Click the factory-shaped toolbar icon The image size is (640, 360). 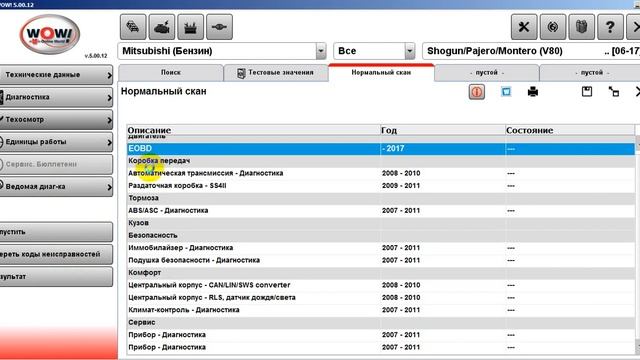tap(191, 27)
